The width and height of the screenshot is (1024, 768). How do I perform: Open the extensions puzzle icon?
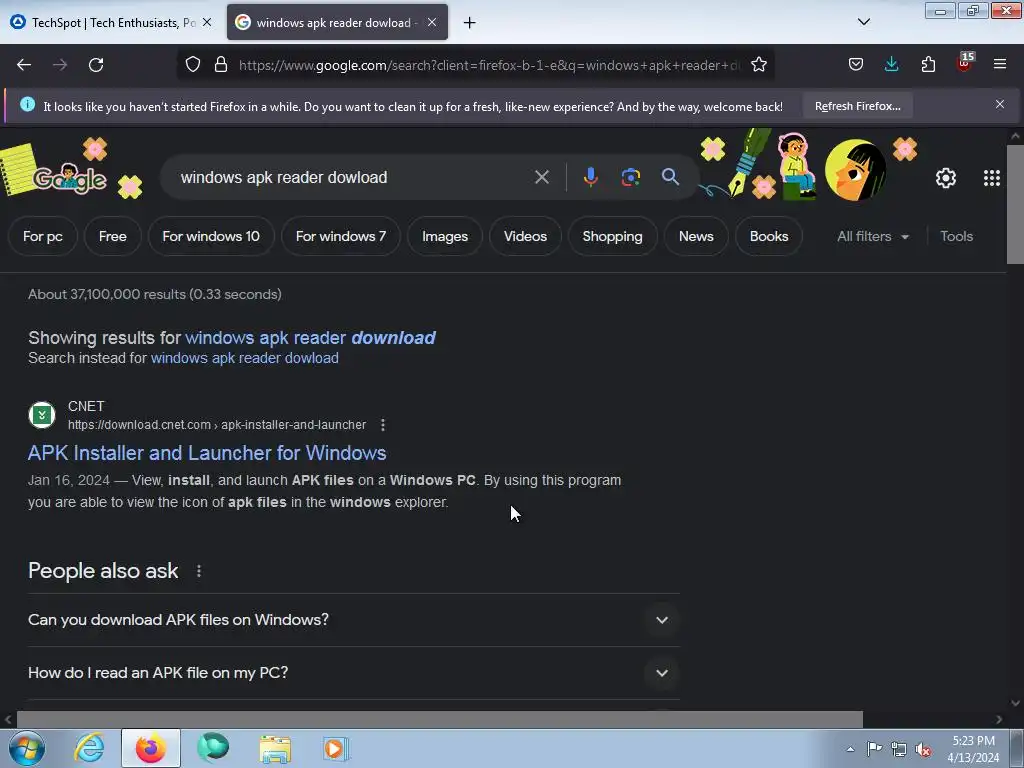pyautogui.click(x=928, y=65)
